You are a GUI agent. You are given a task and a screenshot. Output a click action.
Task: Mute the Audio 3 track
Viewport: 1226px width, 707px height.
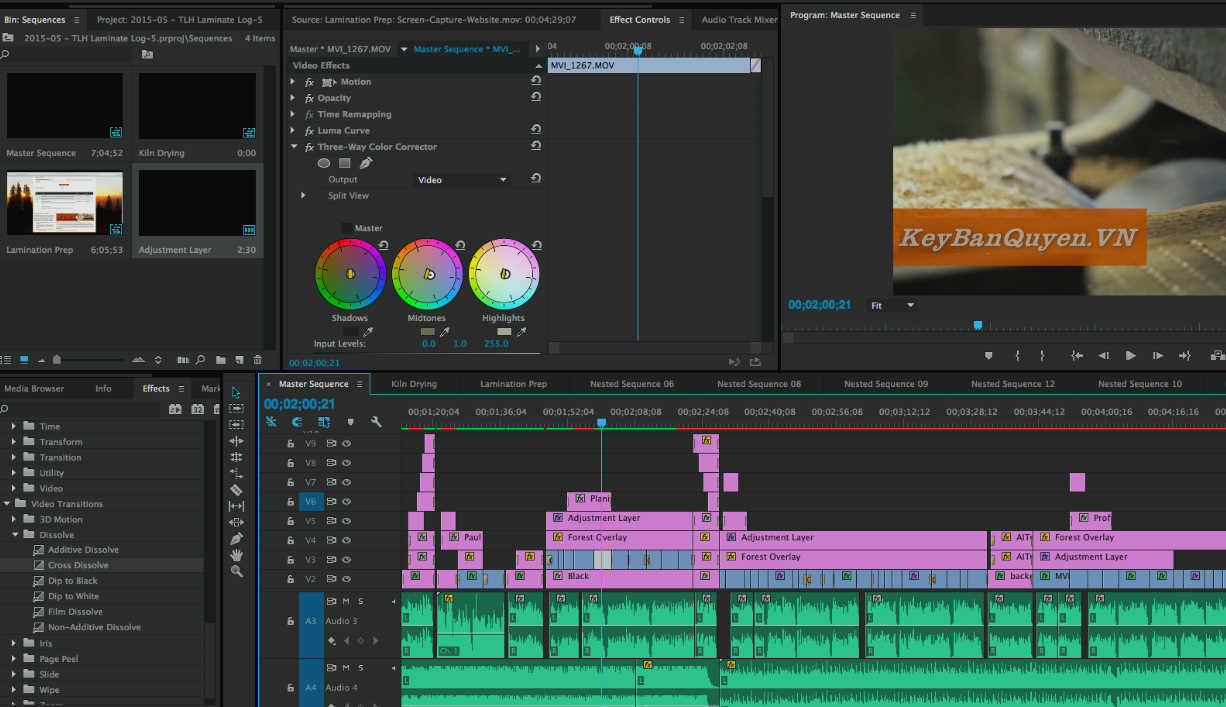pos(346,601)
